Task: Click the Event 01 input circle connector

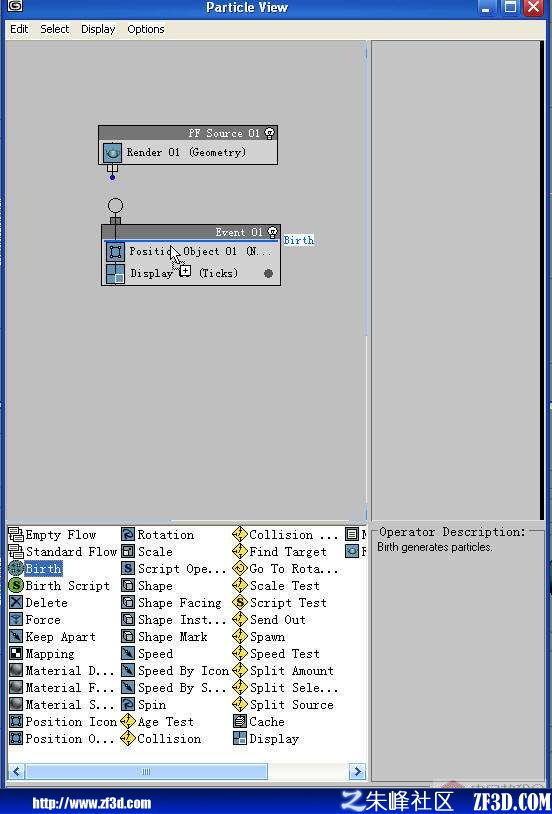Action: point(115,206)
